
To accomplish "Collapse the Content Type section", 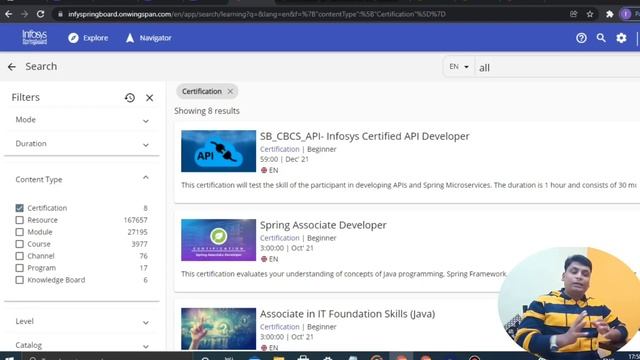I will pos(82,179).
